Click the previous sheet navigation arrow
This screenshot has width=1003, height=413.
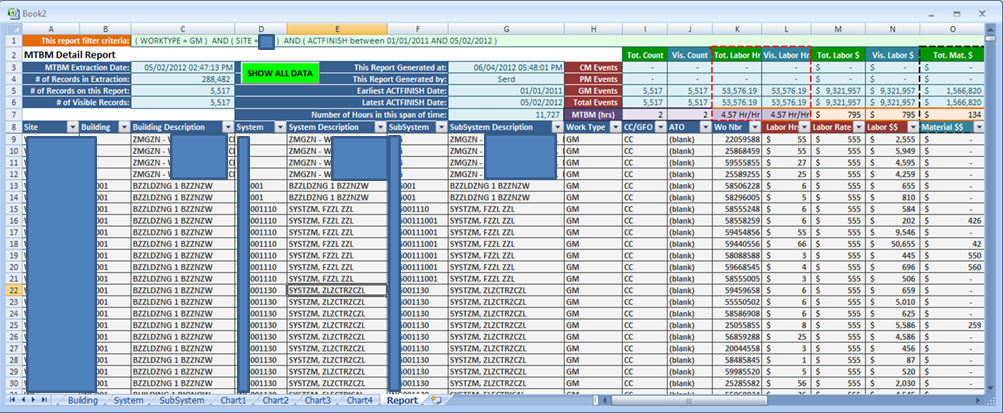click(x=24, y=400)
